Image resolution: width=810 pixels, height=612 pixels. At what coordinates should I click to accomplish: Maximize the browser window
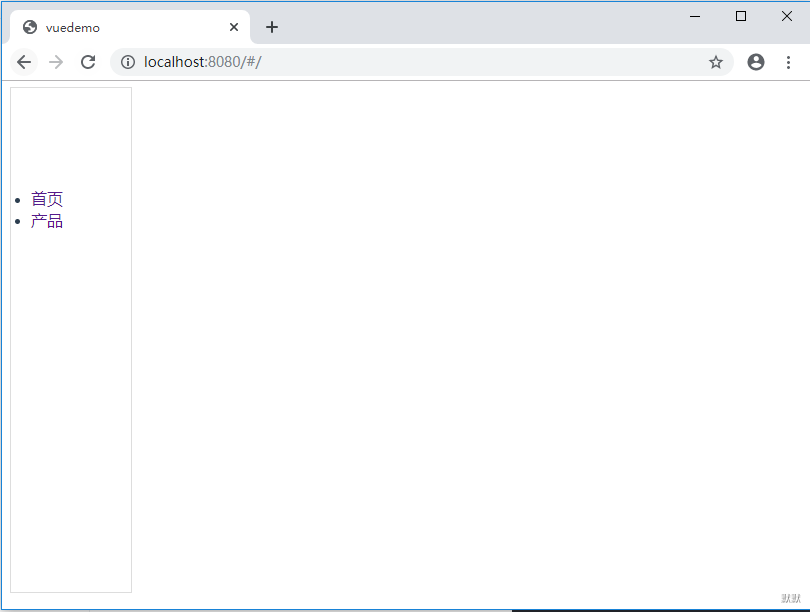click(x=741, y=17)
